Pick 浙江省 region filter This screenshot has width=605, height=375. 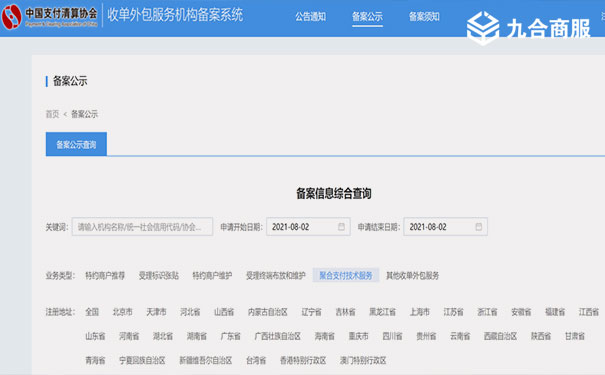(x=487, y=312)
